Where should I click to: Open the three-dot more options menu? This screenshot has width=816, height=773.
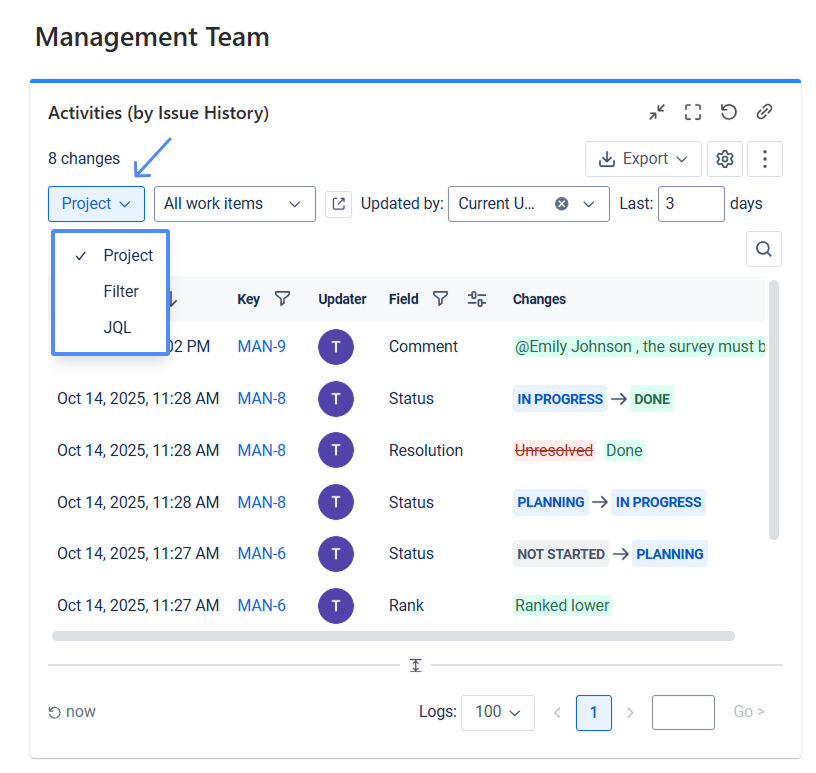(765, 159)
